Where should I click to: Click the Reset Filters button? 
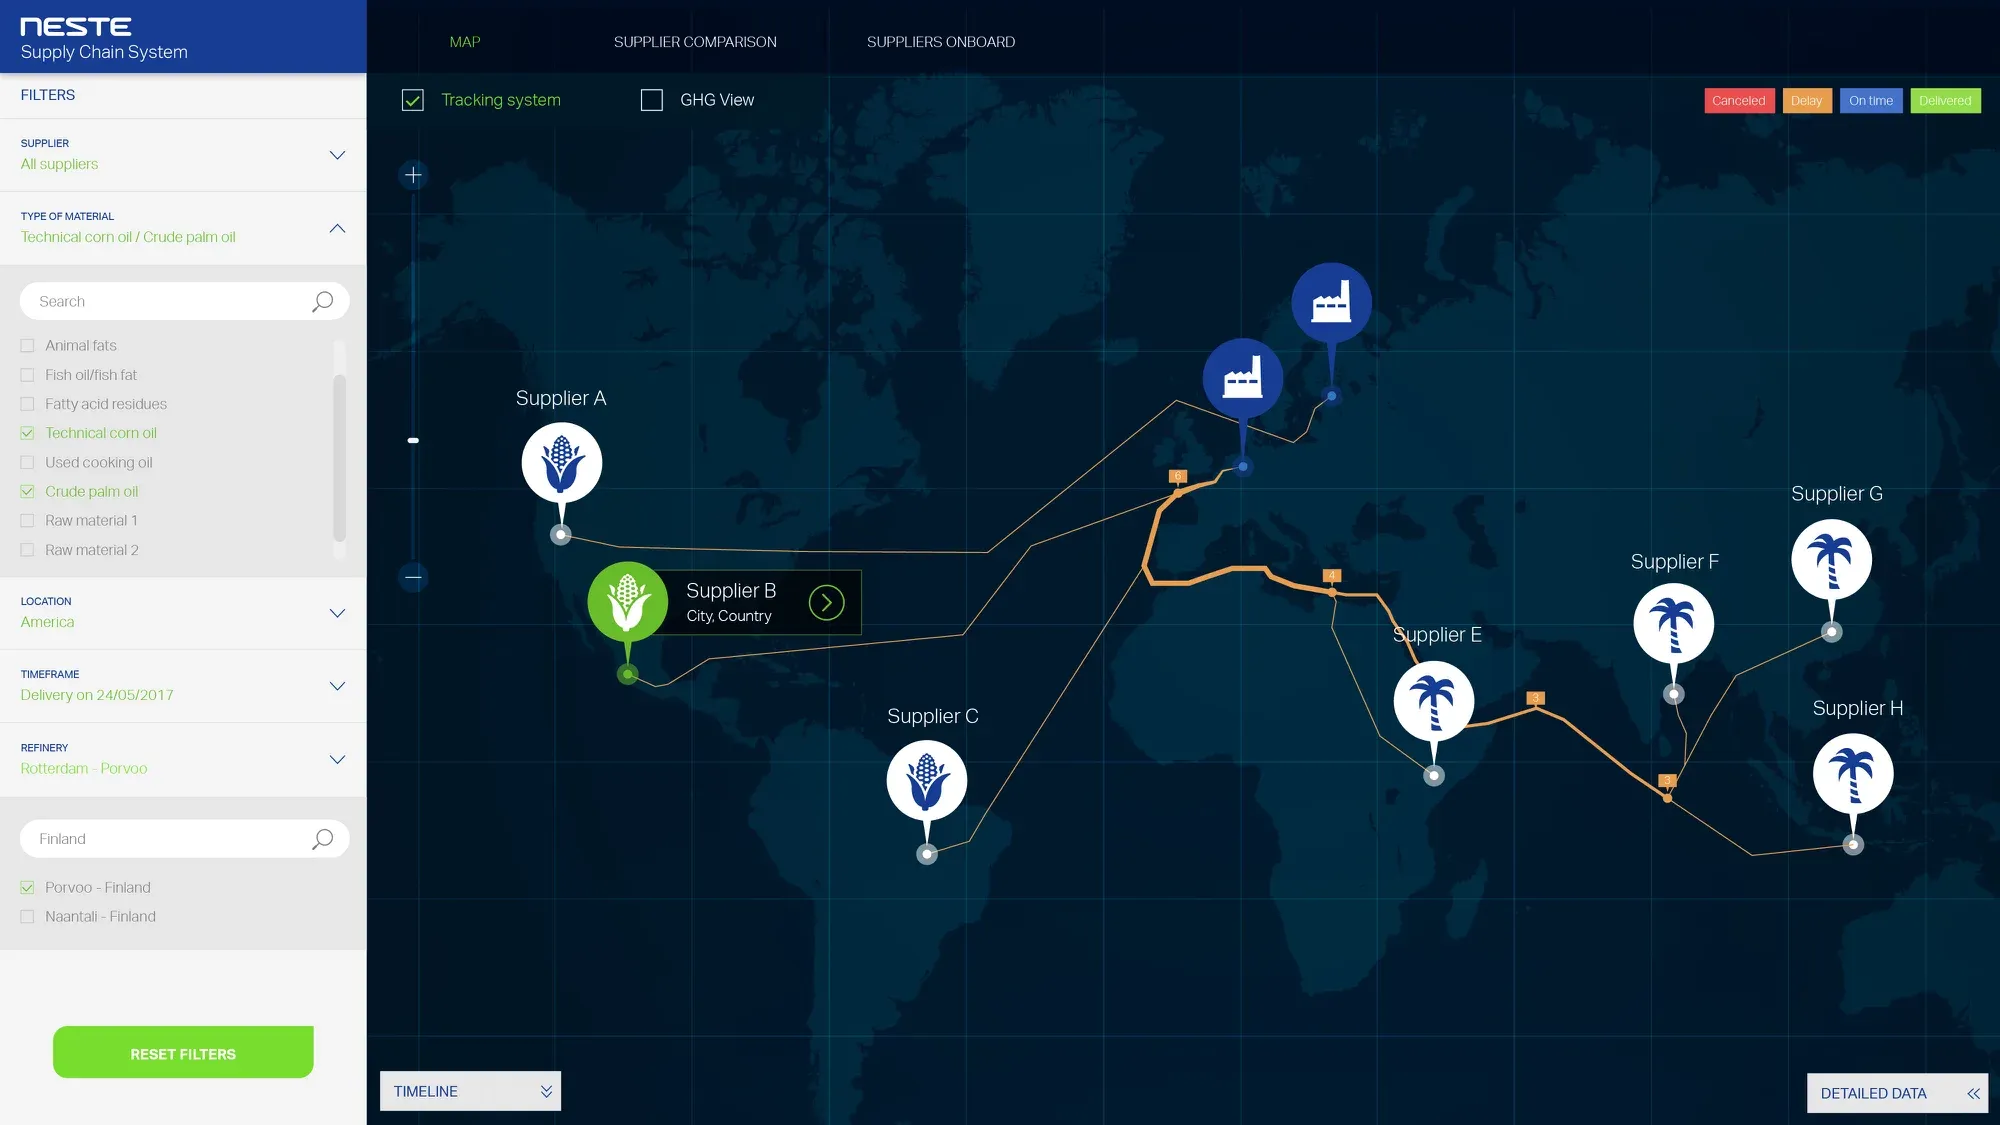click(x=183, y=1052)
